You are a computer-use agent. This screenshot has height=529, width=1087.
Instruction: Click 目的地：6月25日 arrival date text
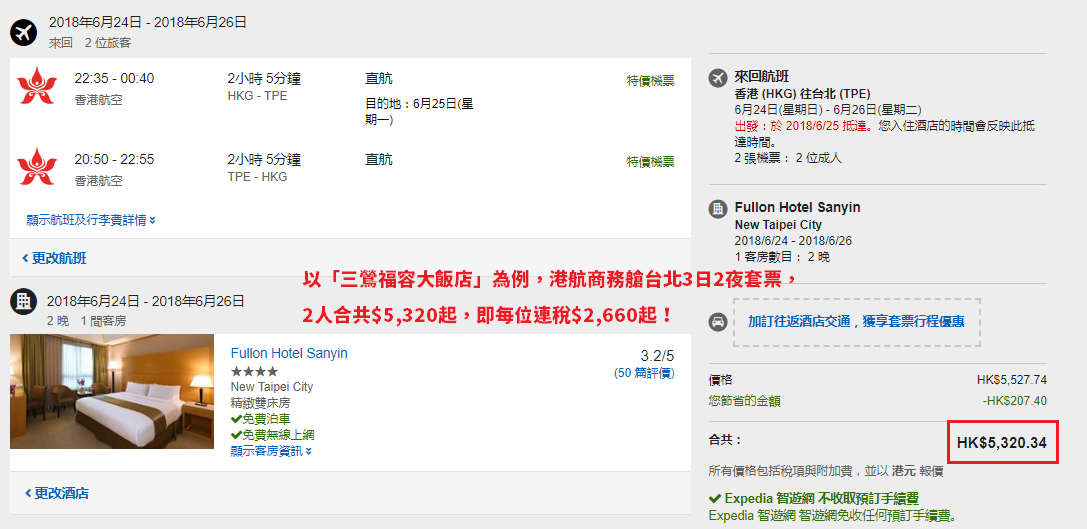coord(419,112)
